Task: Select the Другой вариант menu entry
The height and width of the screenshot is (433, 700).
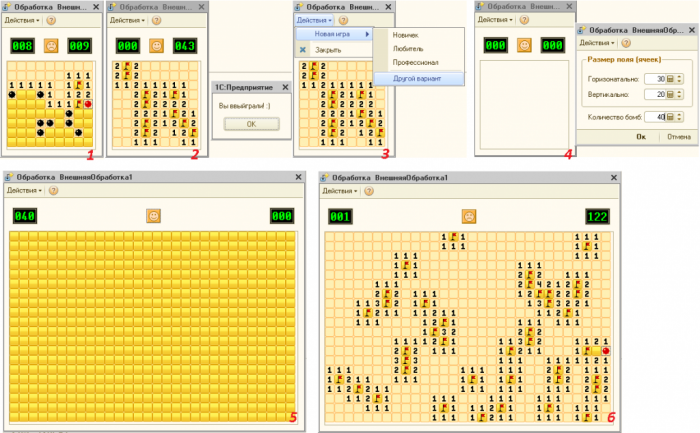Action: point(417,78)
